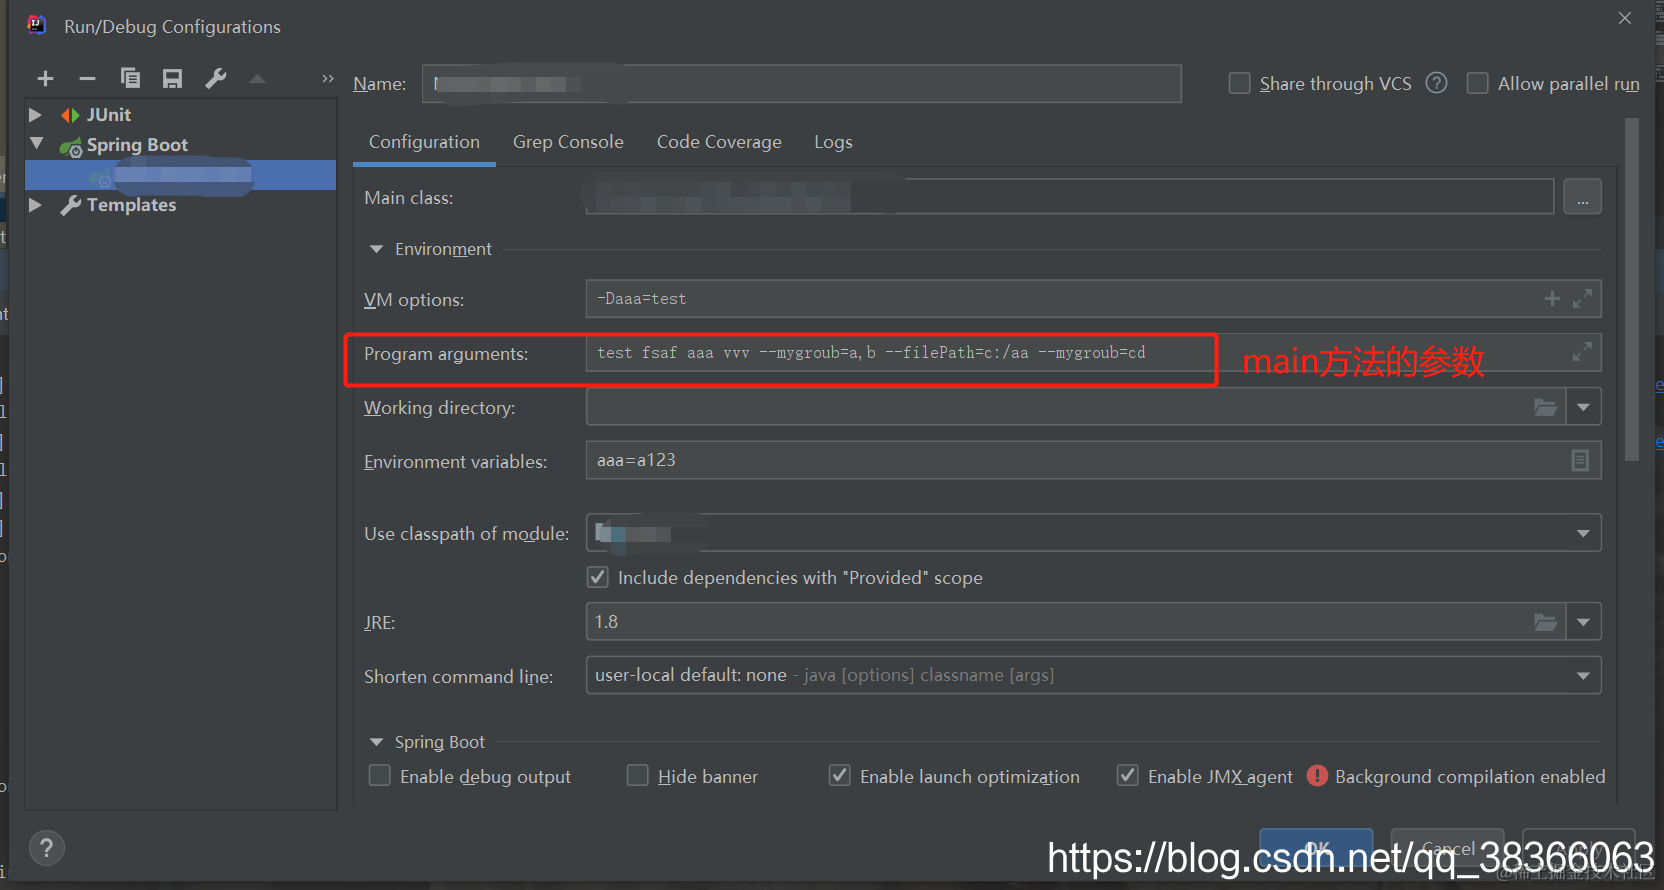The height and width of the screenshot is (890, 1664).
Task: Close the Run/Debug Configurations dialog
Action: pos(1625,18)
